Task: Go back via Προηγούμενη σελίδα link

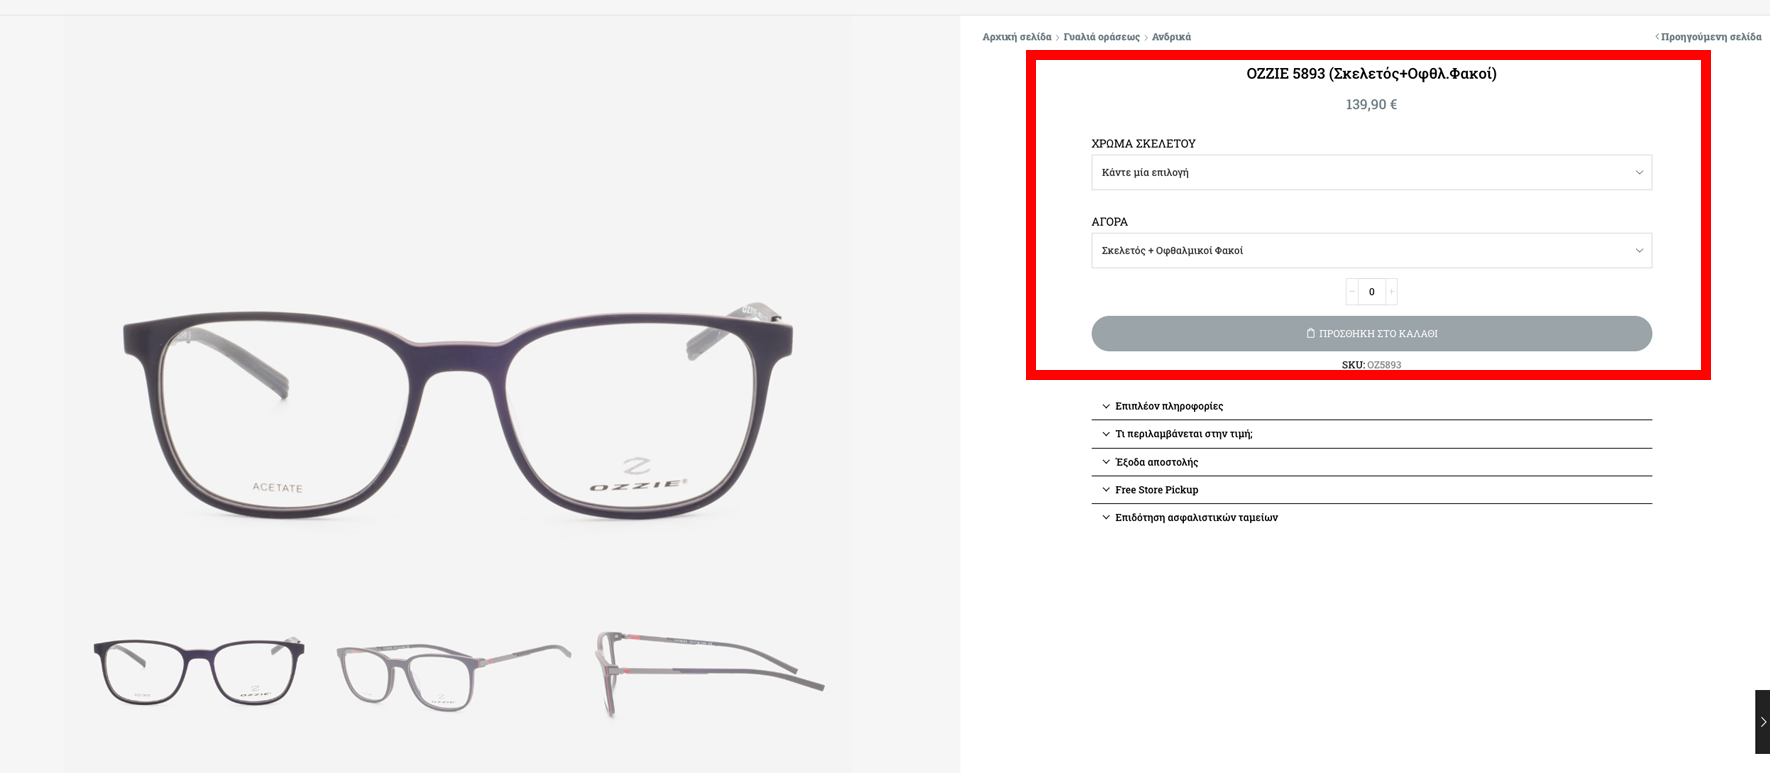Action: click(1708, 37)
